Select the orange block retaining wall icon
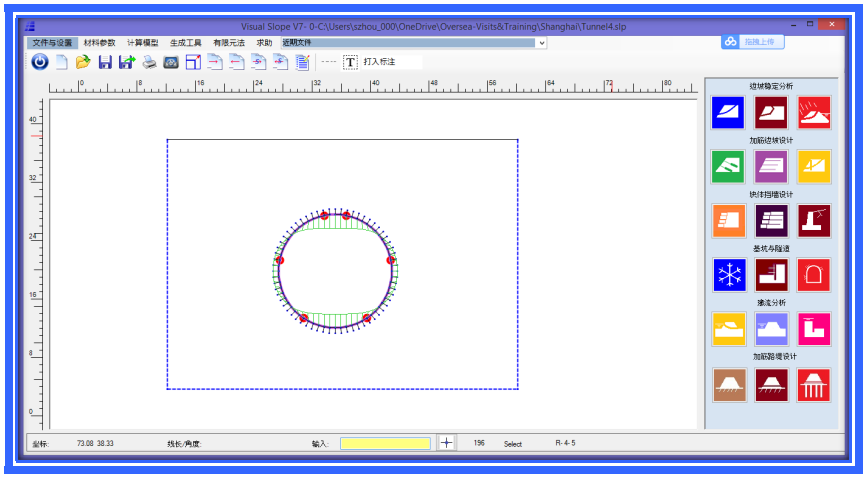This screenshot has height=477, width=867. click(729, 220)
